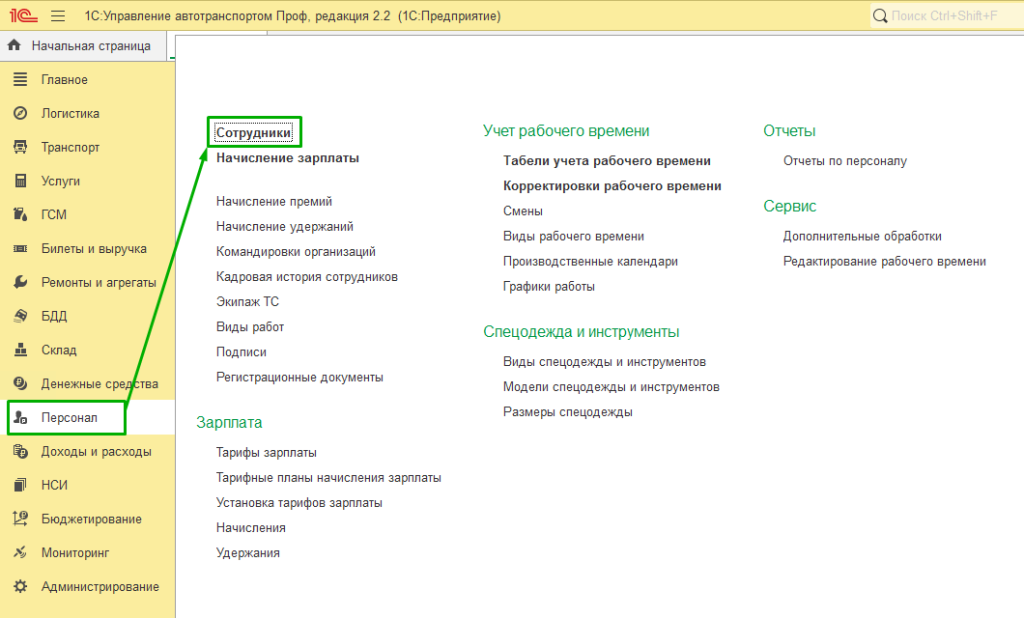
Task: Click the Бюджетирование chart icon
Action: [20, 519]
